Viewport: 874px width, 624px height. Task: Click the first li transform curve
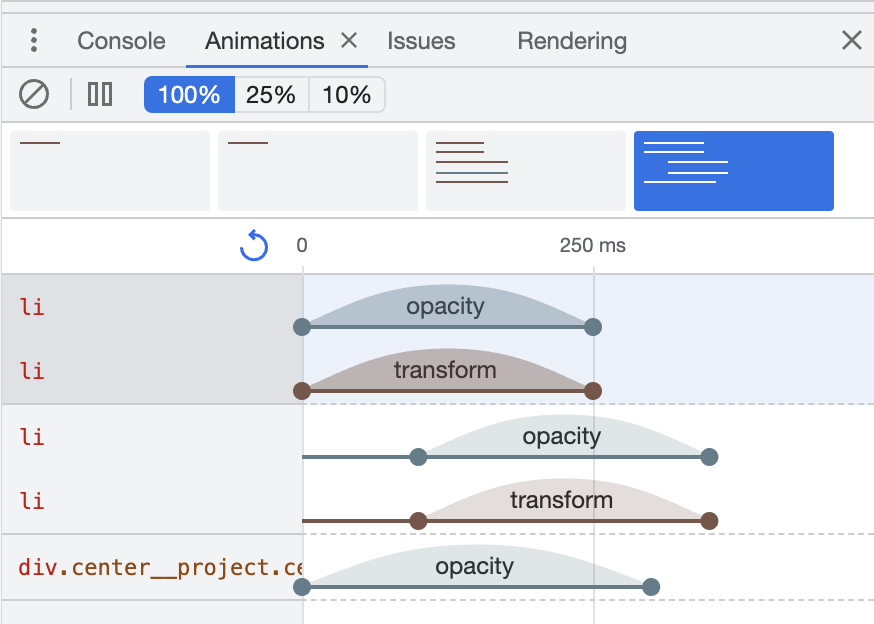[x=447, y=370]
